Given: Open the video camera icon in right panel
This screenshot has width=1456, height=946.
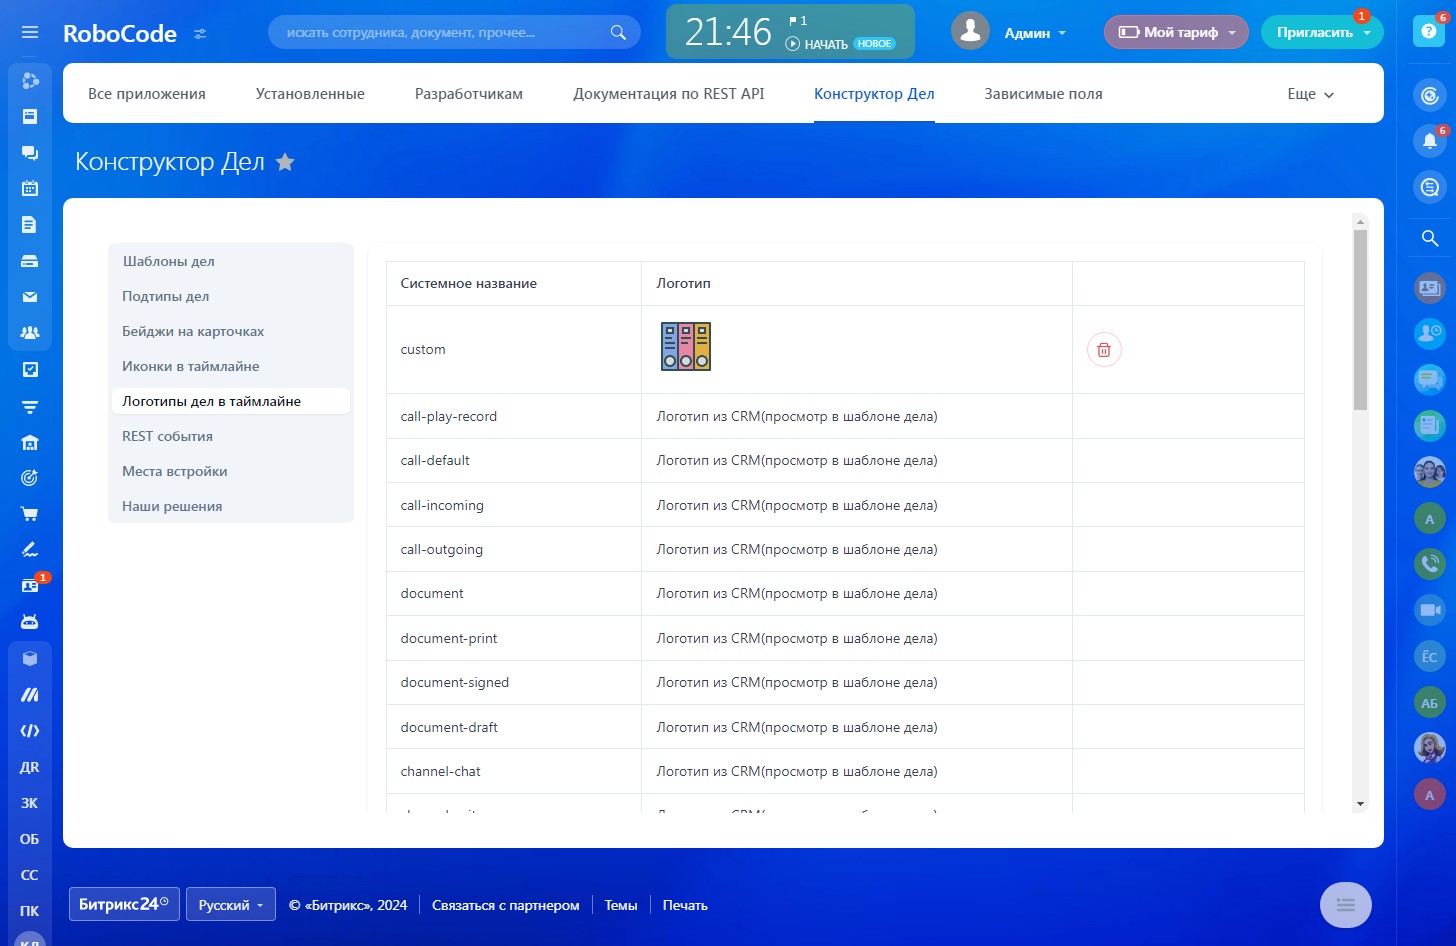Looking at the screenshot, I should [x=1429, y=610].
